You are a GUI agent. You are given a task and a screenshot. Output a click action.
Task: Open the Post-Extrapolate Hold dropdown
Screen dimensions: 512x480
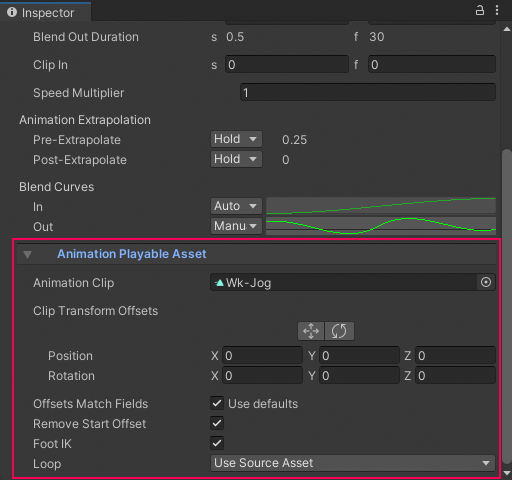(x=236, y=159)
